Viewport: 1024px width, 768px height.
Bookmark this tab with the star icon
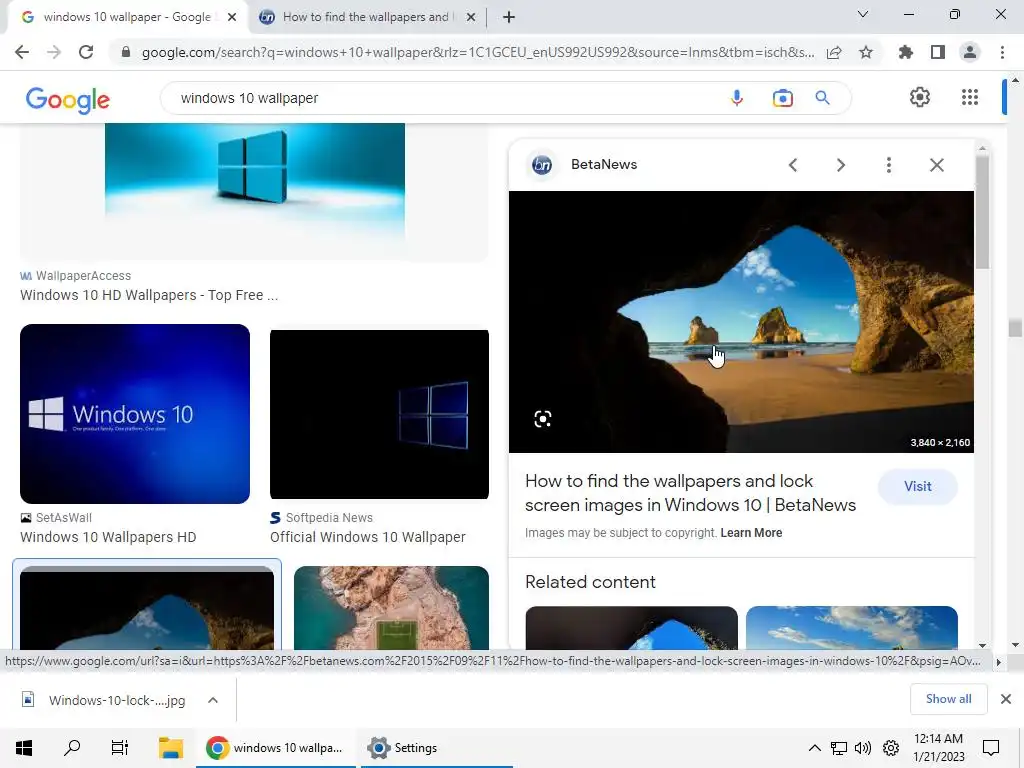pyautogui.click(x=866, y=52)
